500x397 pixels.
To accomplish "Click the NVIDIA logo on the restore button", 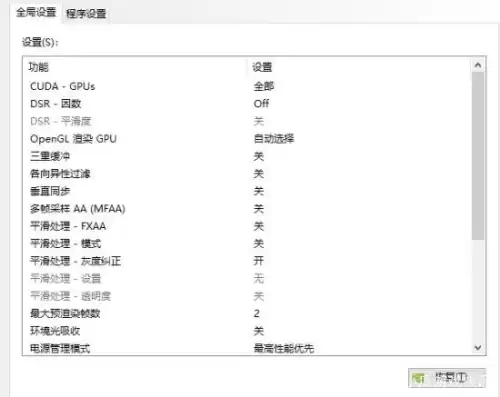I will [x=418, y=378].
